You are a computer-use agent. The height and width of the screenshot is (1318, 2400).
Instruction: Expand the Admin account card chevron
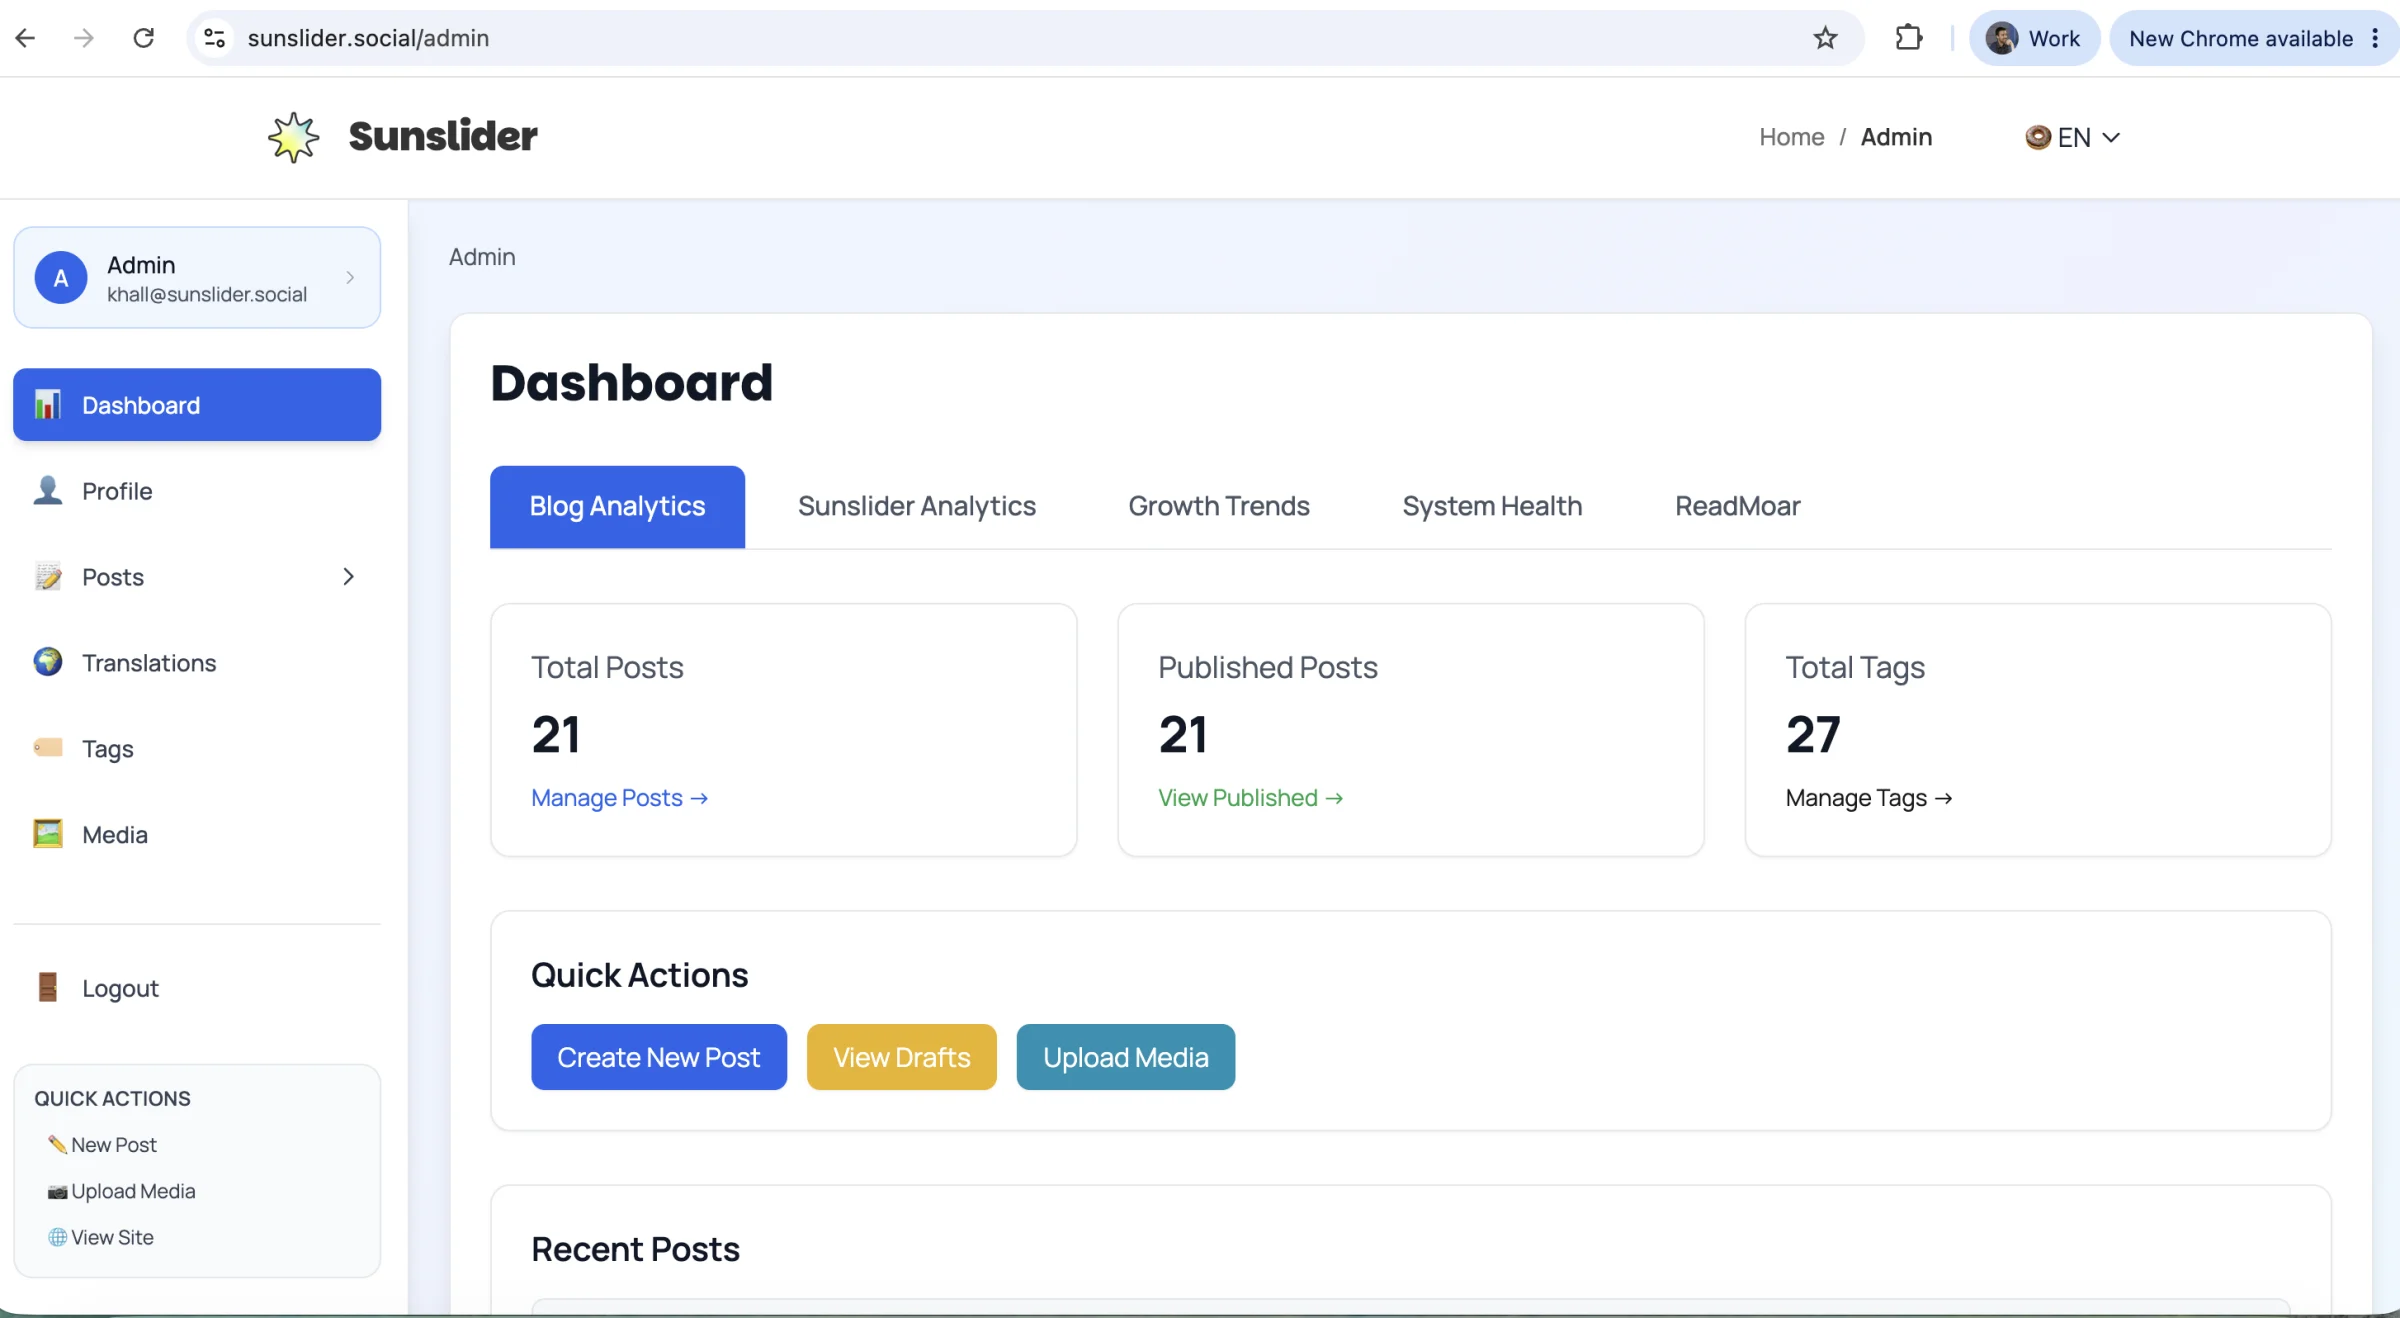pos(350,278)
